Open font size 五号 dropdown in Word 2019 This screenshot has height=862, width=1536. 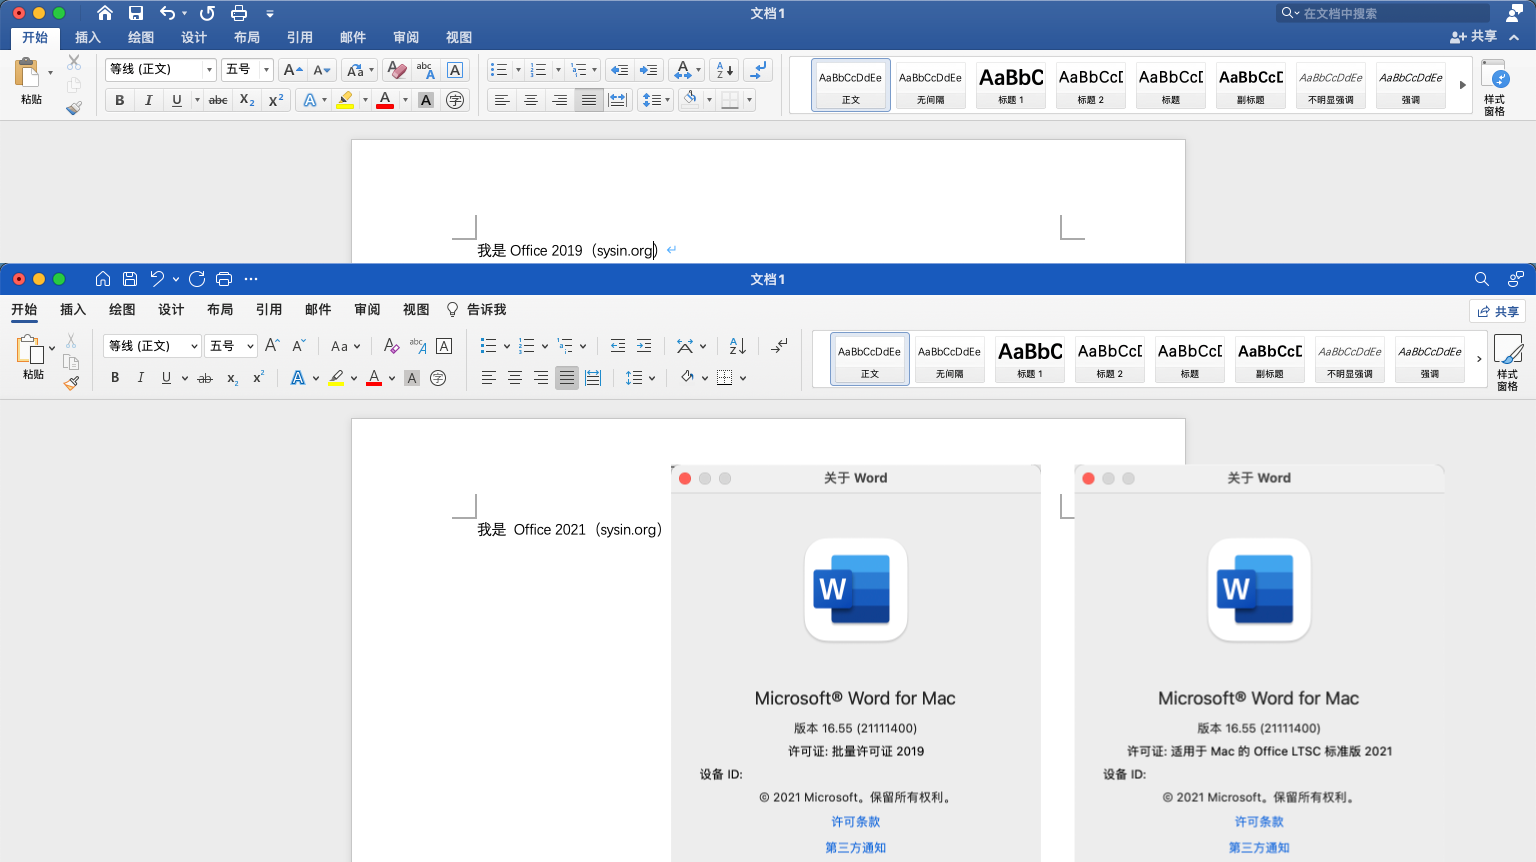266,69
